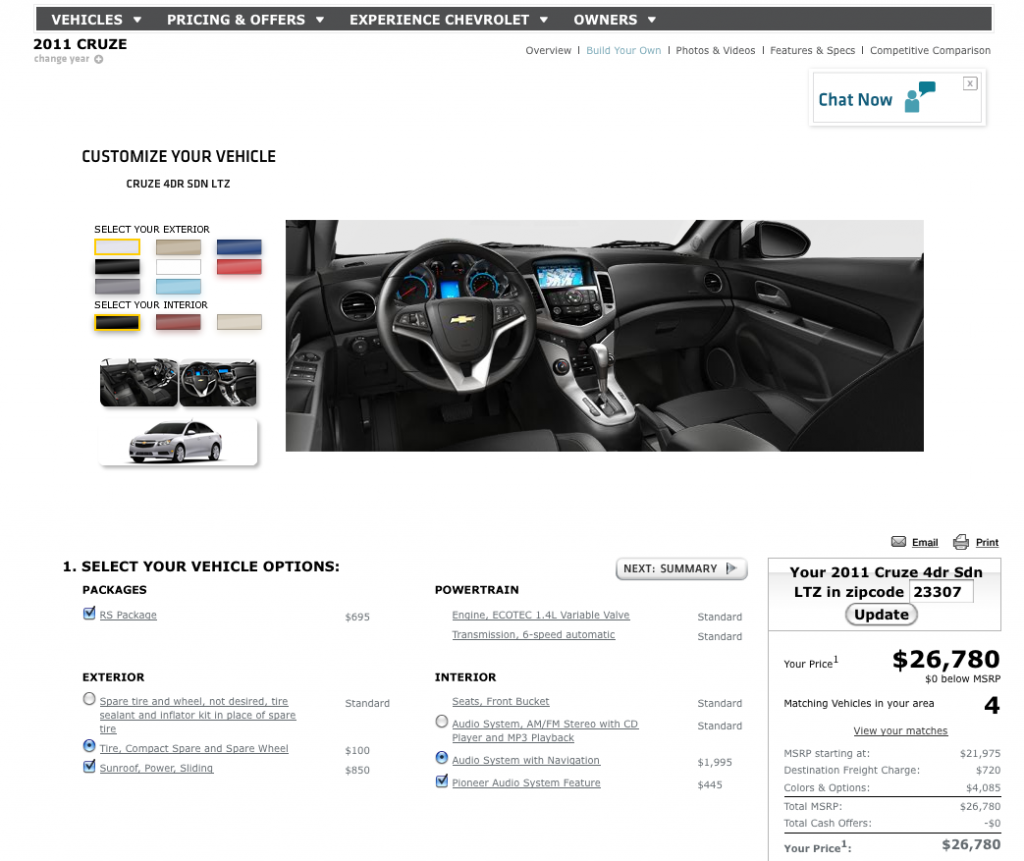
Task: Expand the Vehicles menu arrow
Action: click(x=137, y=20)
